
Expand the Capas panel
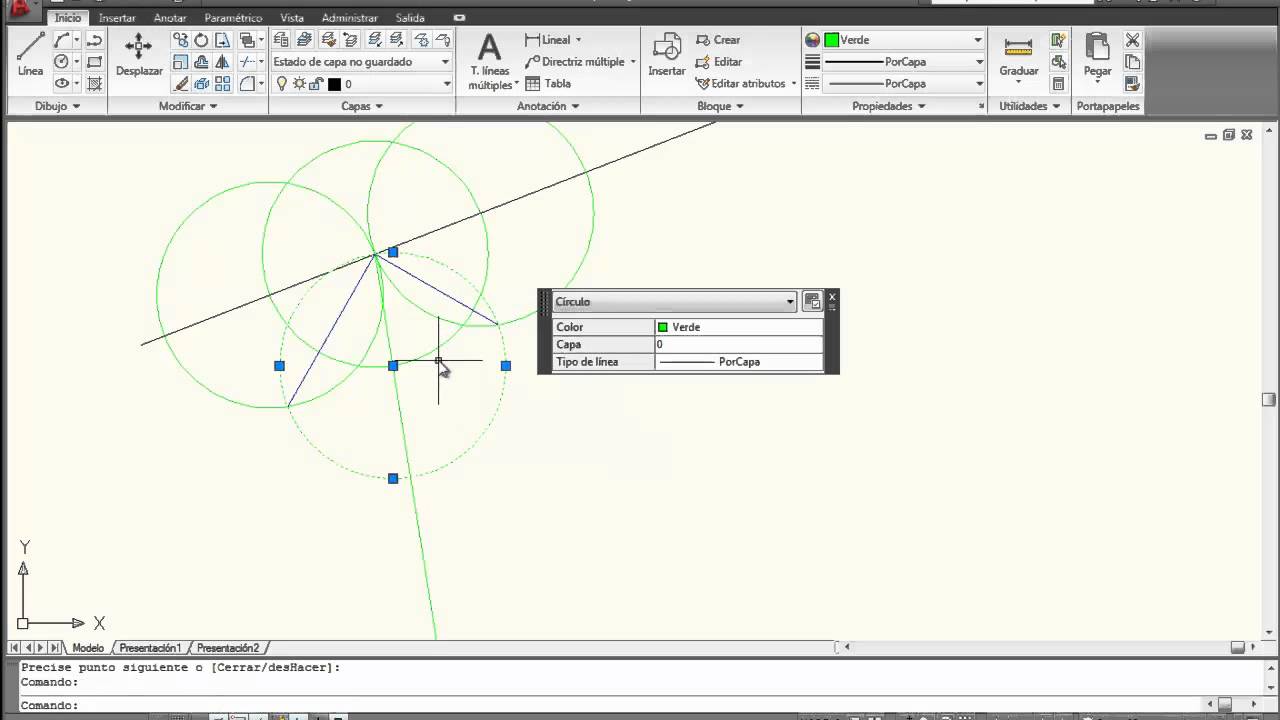tap(362, 106)
